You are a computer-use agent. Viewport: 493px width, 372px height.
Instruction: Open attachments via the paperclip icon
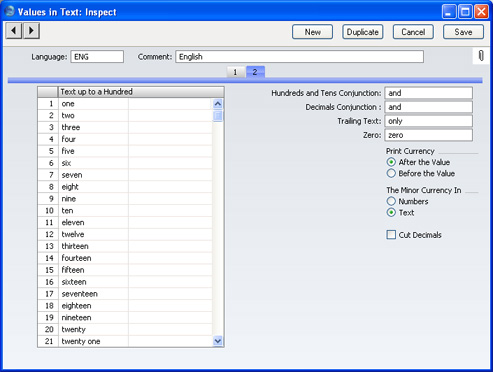pyautogui.click(x=481, y=56)
